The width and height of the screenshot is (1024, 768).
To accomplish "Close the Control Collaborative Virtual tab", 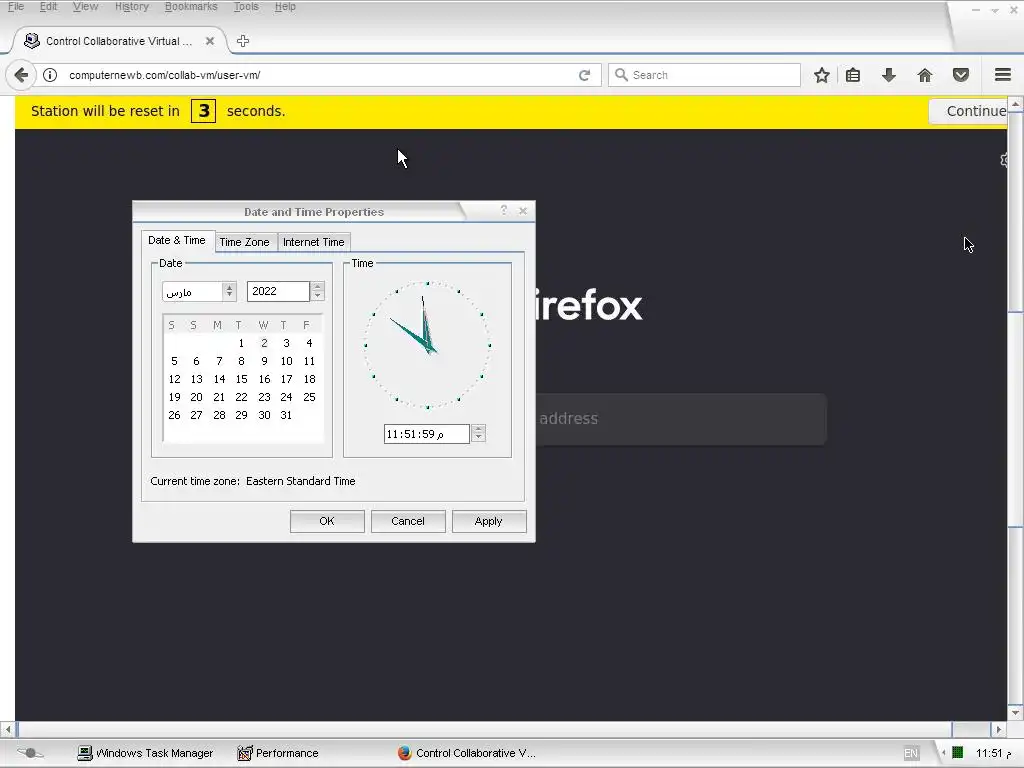I will pyautogui.click(x=210, y=41).
